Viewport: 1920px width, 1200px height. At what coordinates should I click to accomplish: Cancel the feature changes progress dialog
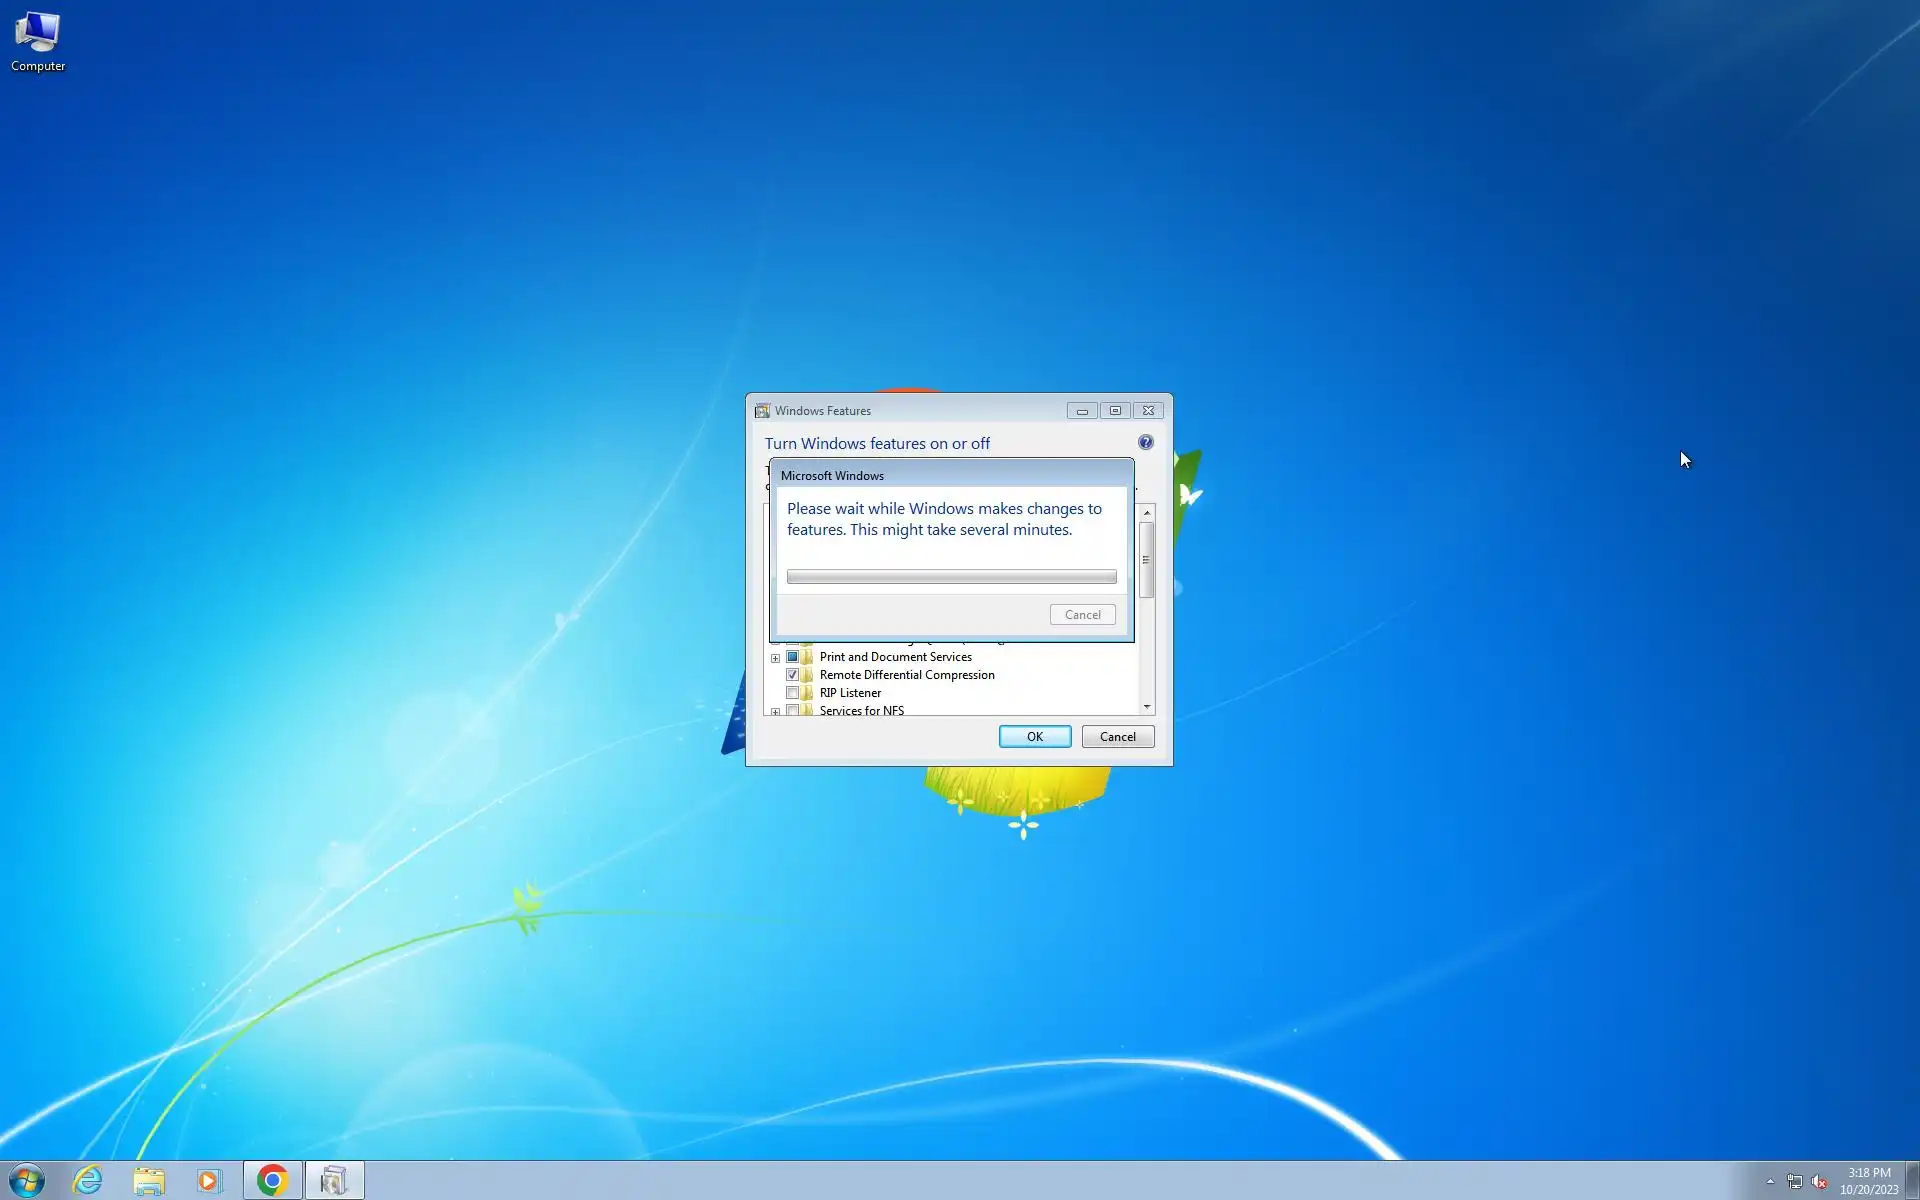pyautogui.click(x=1082, y=615)
